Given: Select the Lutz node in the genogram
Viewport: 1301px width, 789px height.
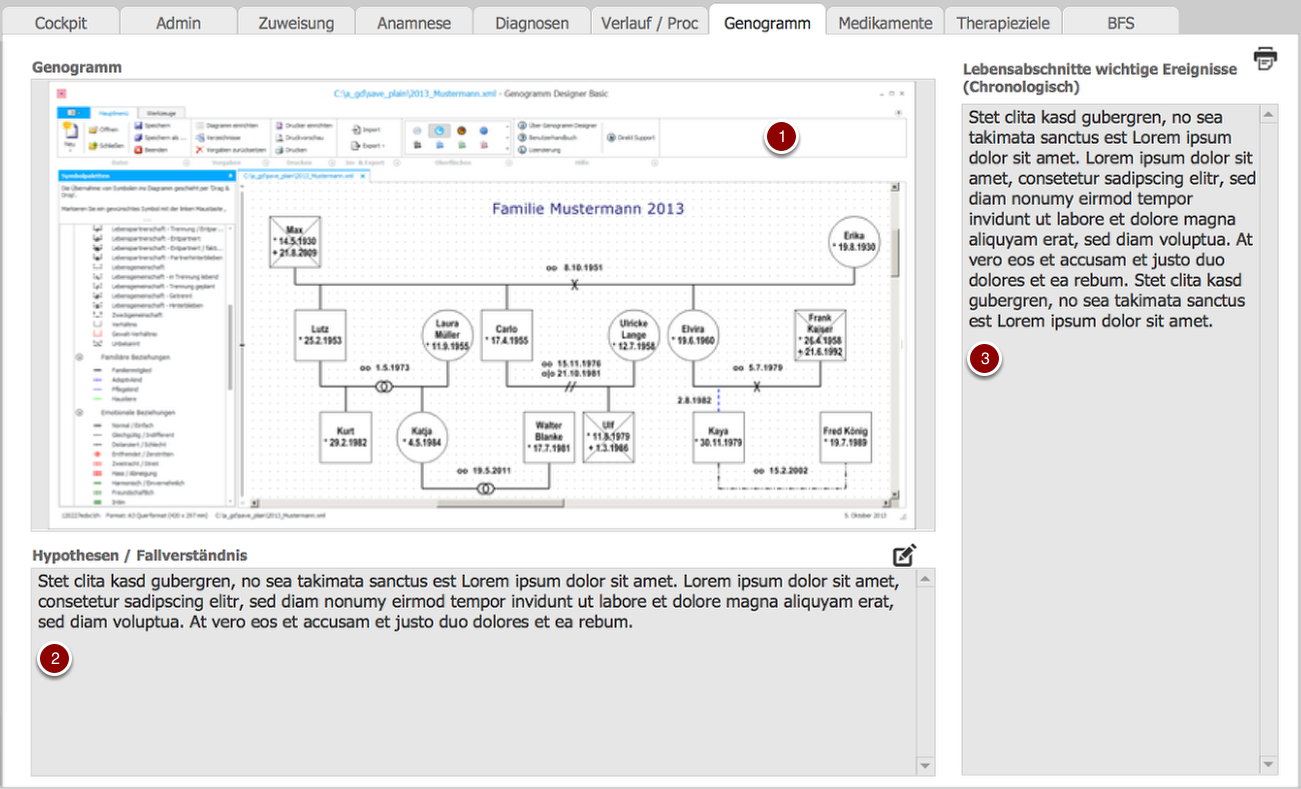Looking at the screenshot, I should (319, 335).
